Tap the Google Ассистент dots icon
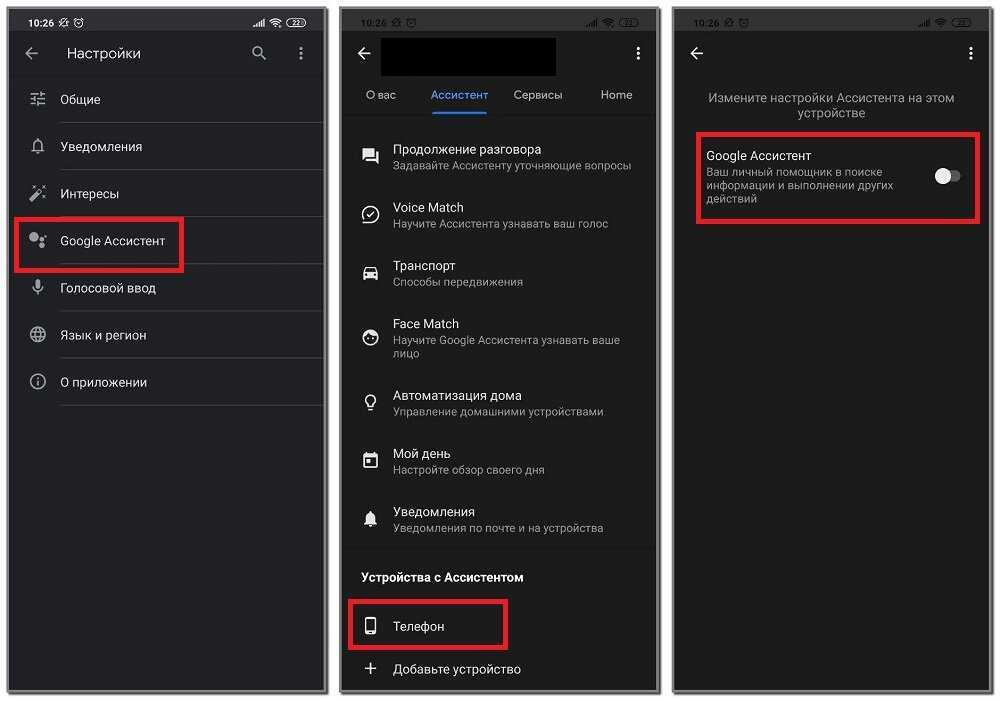 (x=38, y=240)
